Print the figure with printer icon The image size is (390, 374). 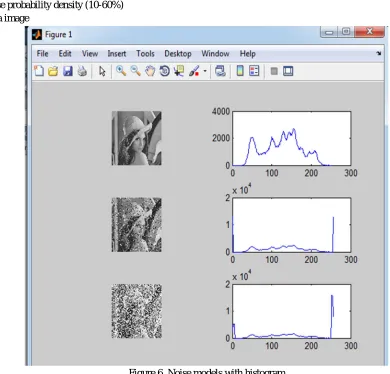tap(82, 71)
